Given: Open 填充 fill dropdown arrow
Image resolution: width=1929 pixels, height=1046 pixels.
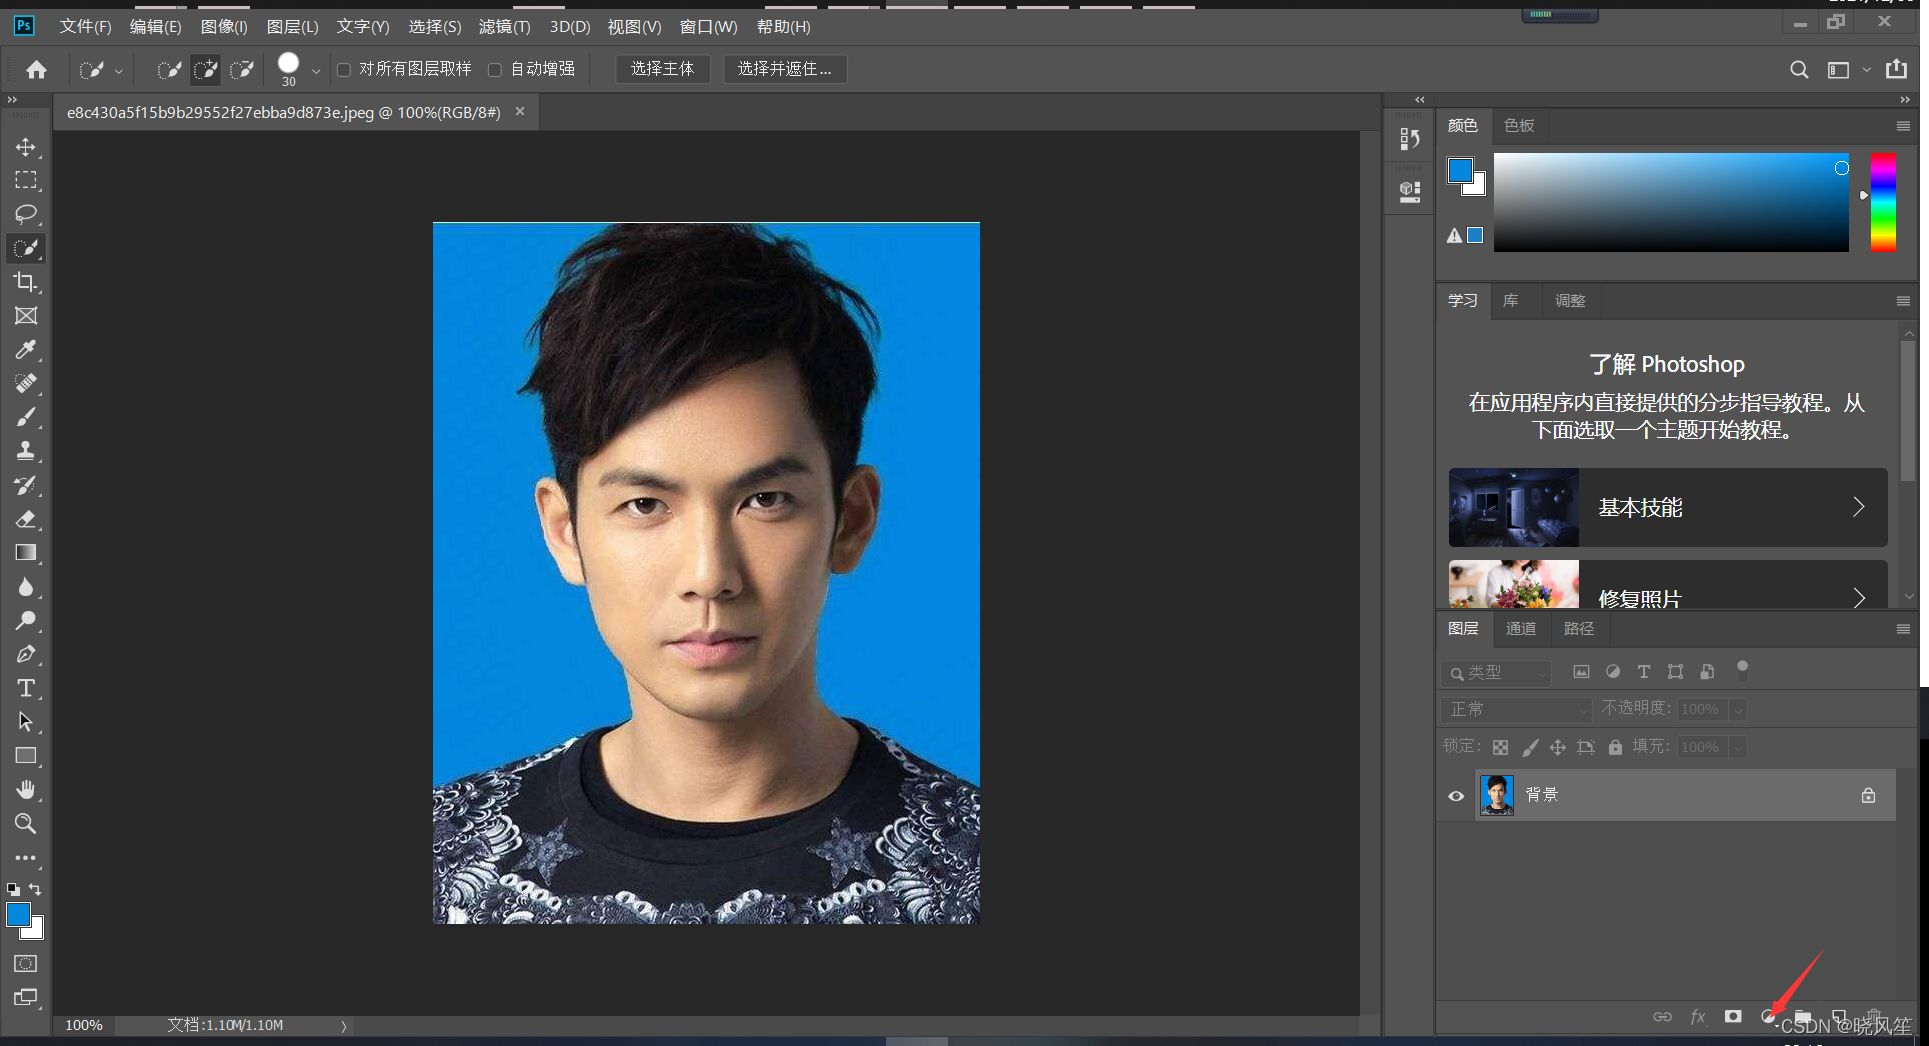Looking at the screenshot, I should coord(1738,747).
